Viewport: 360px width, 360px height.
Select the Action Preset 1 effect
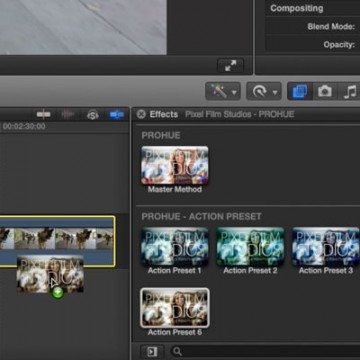[175, 247]
